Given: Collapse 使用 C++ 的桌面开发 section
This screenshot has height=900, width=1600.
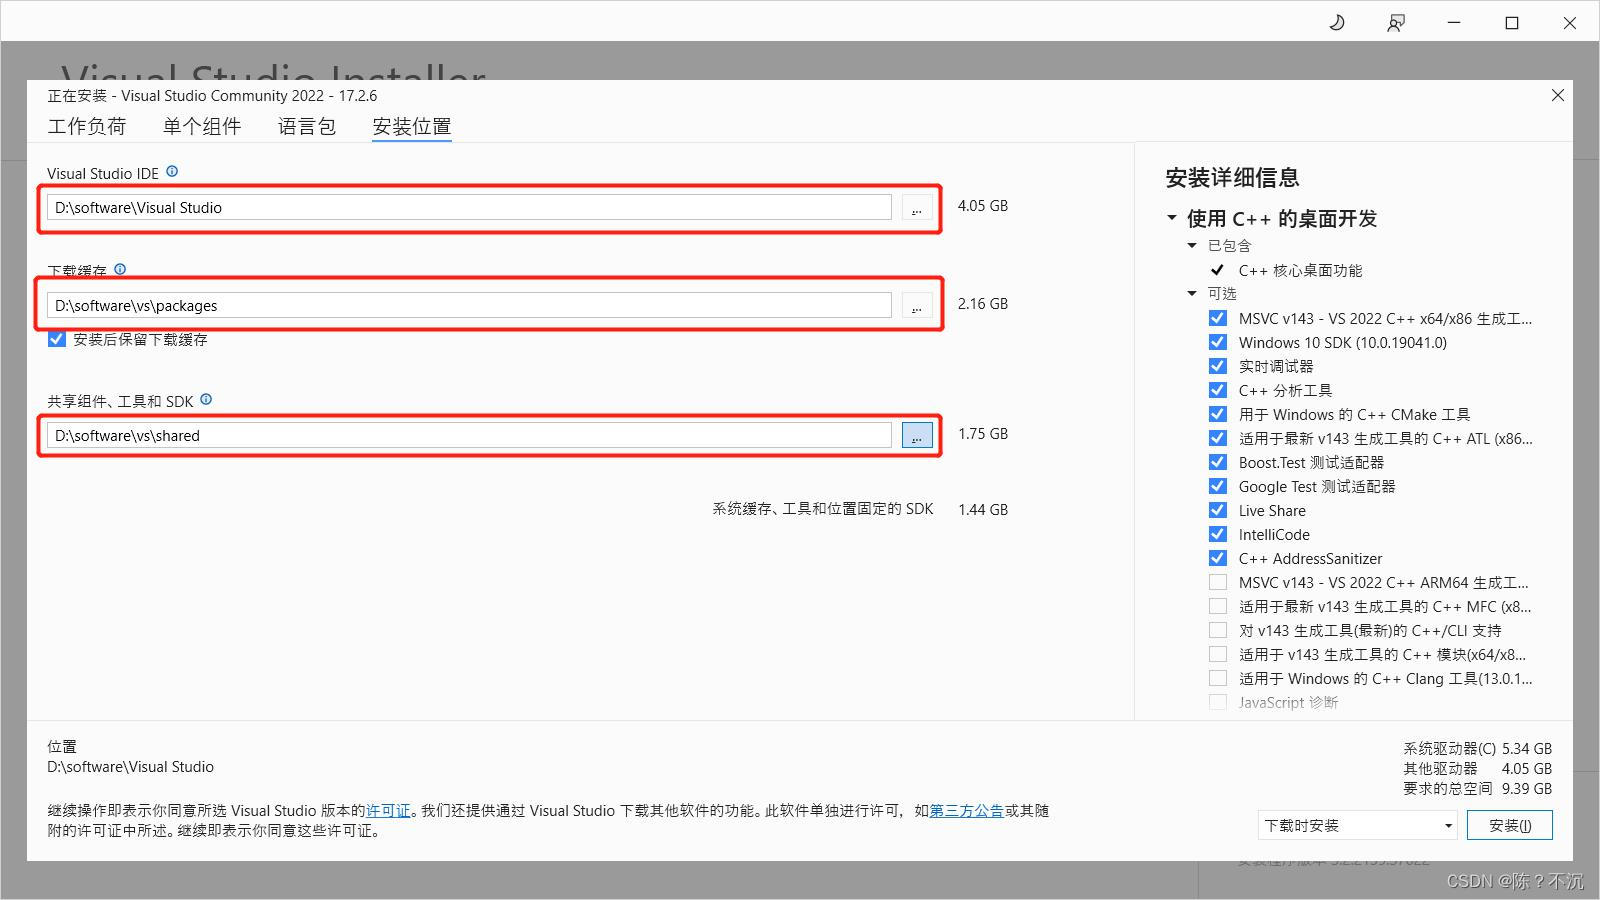Looking at the screenshot, I should pos(1172,218).
